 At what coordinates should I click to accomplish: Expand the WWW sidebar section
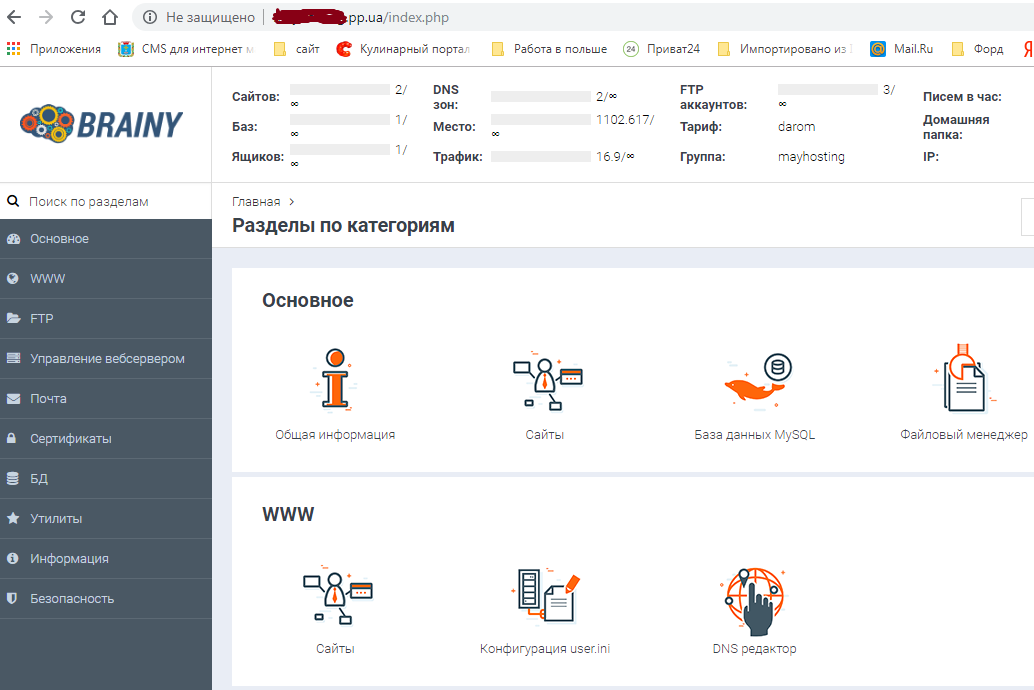[47, 279]
